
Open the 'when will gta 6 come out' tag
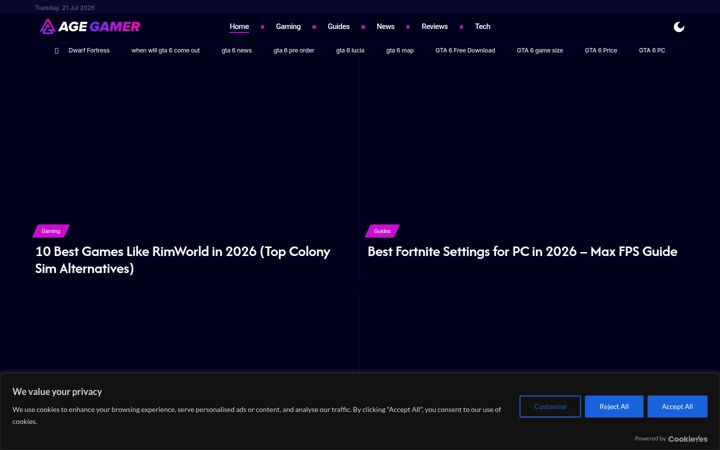pos(166,51)
